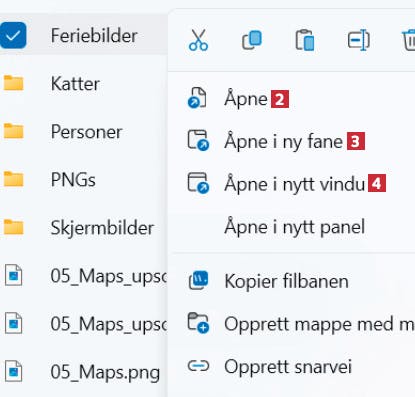Click the Opprett snarvei link icon
Image resolution: width=415 pixels, height=397 pixels.
point(198,366)
